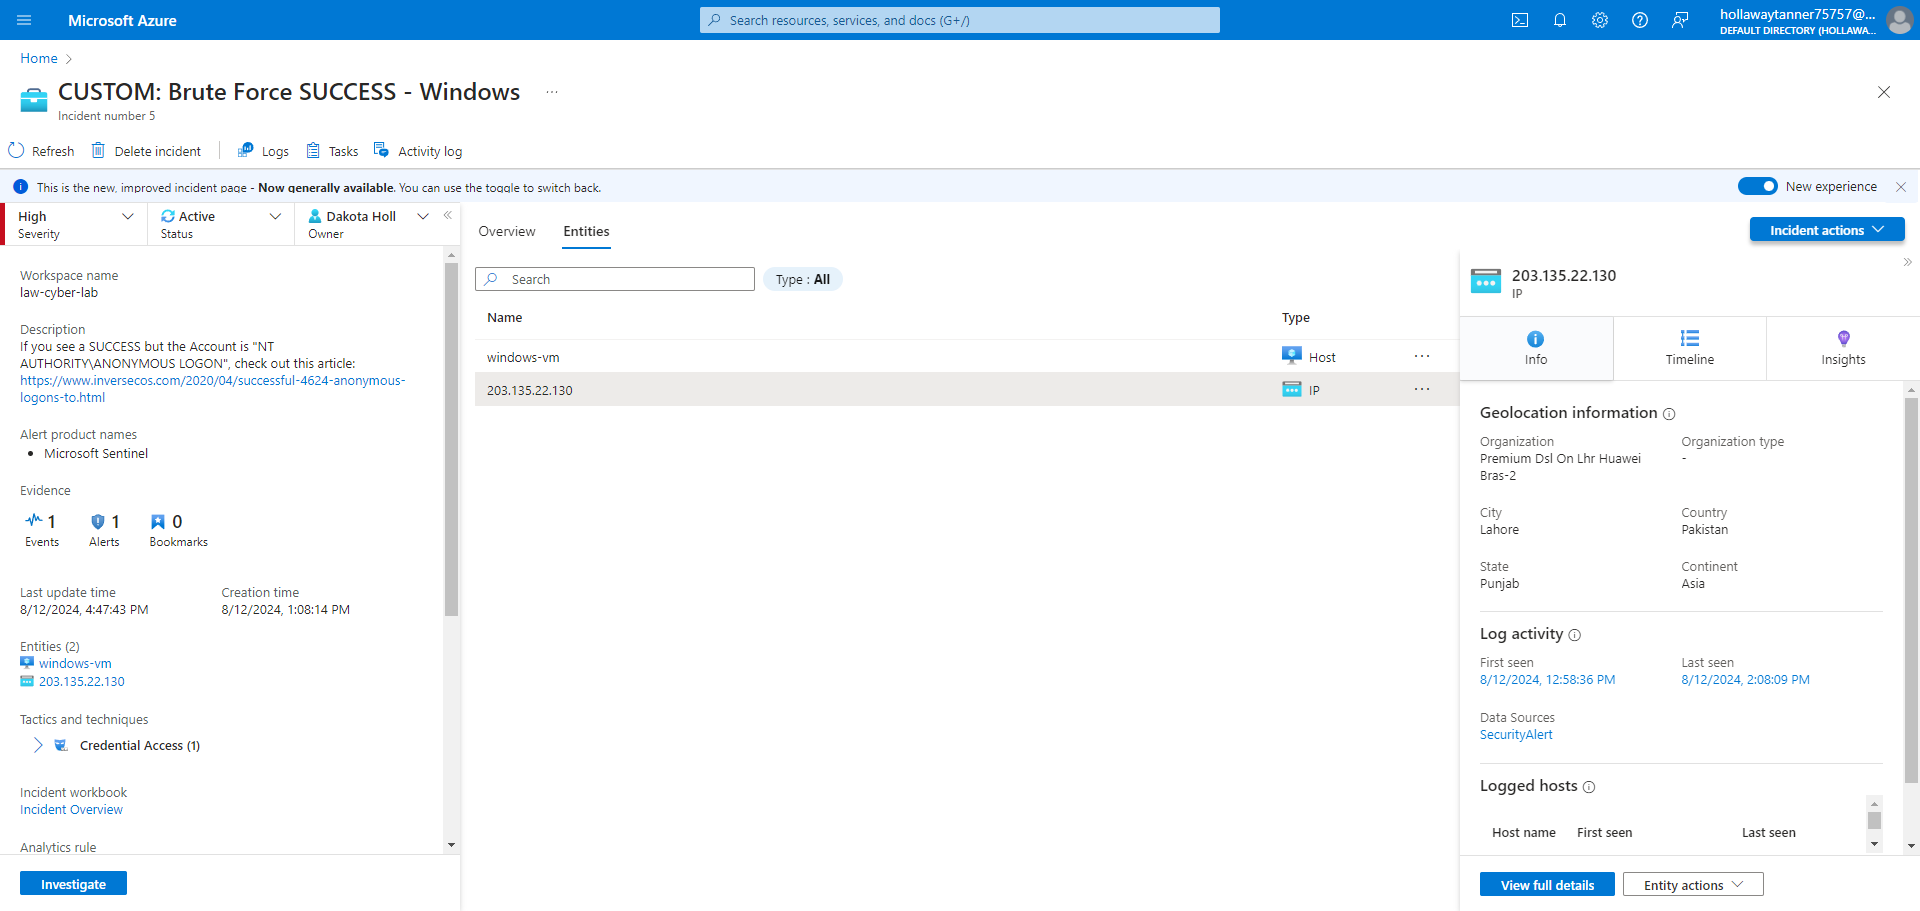This screenshot has width=1920, height=911.
Task: Open the Alerts evidence shield icon
Action: [98, 521]
